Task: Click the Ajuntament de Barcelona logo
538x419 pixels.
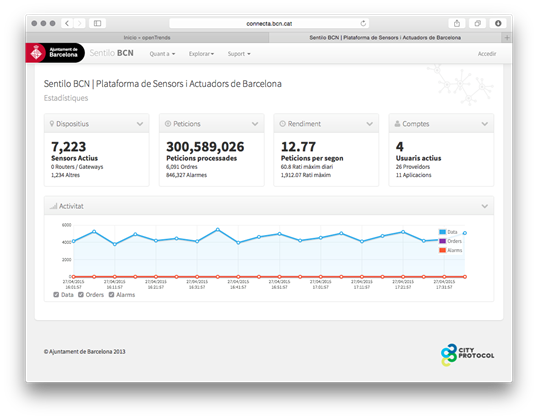Action: coord(55,53)
